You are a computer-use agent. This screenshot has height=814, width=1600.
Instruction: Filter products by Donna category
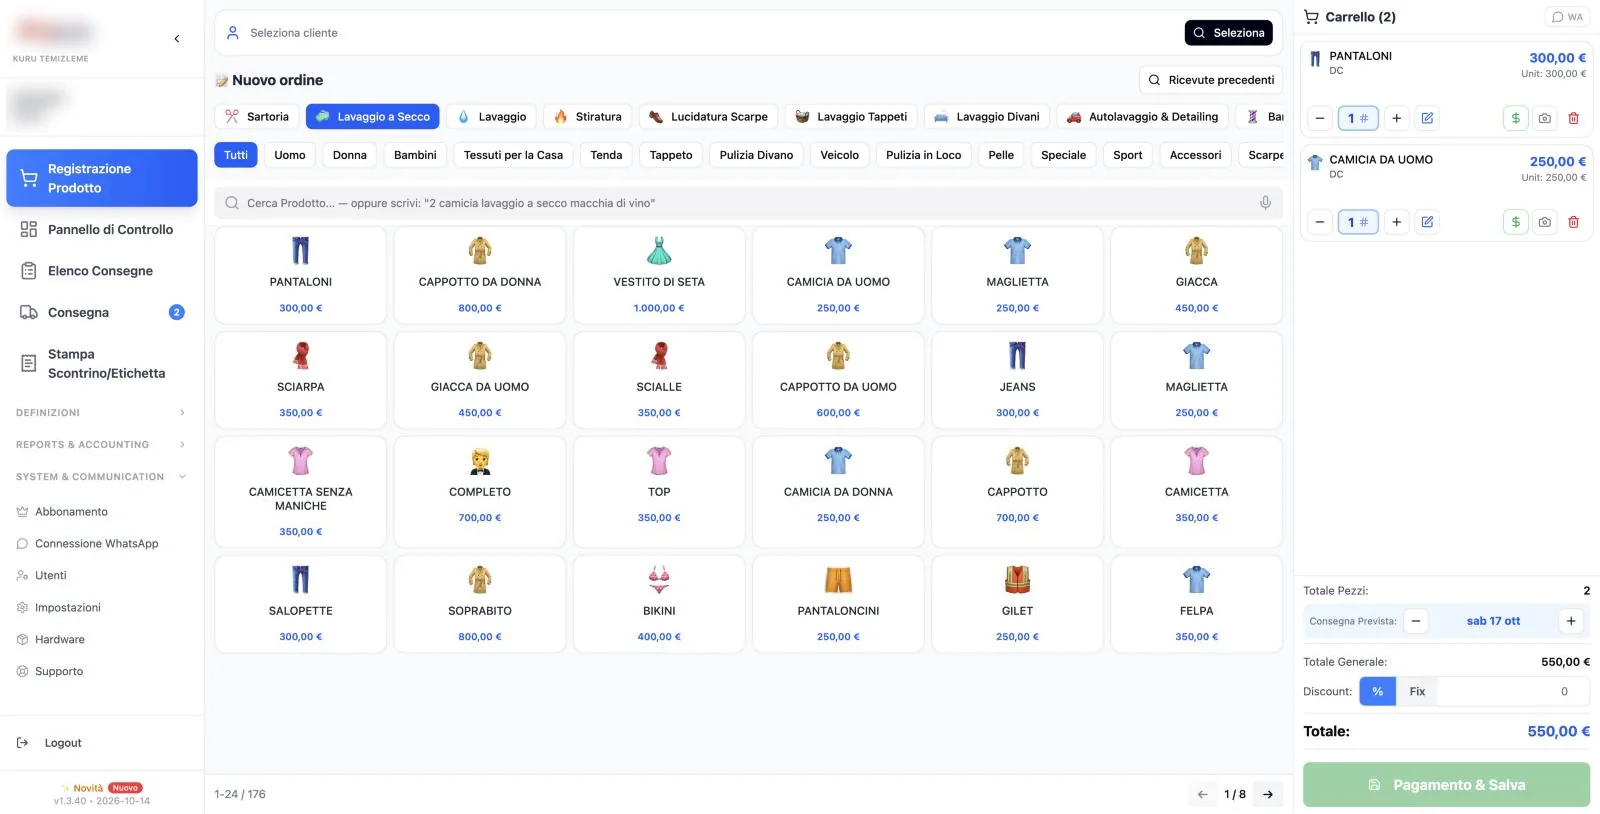point(350,155)
